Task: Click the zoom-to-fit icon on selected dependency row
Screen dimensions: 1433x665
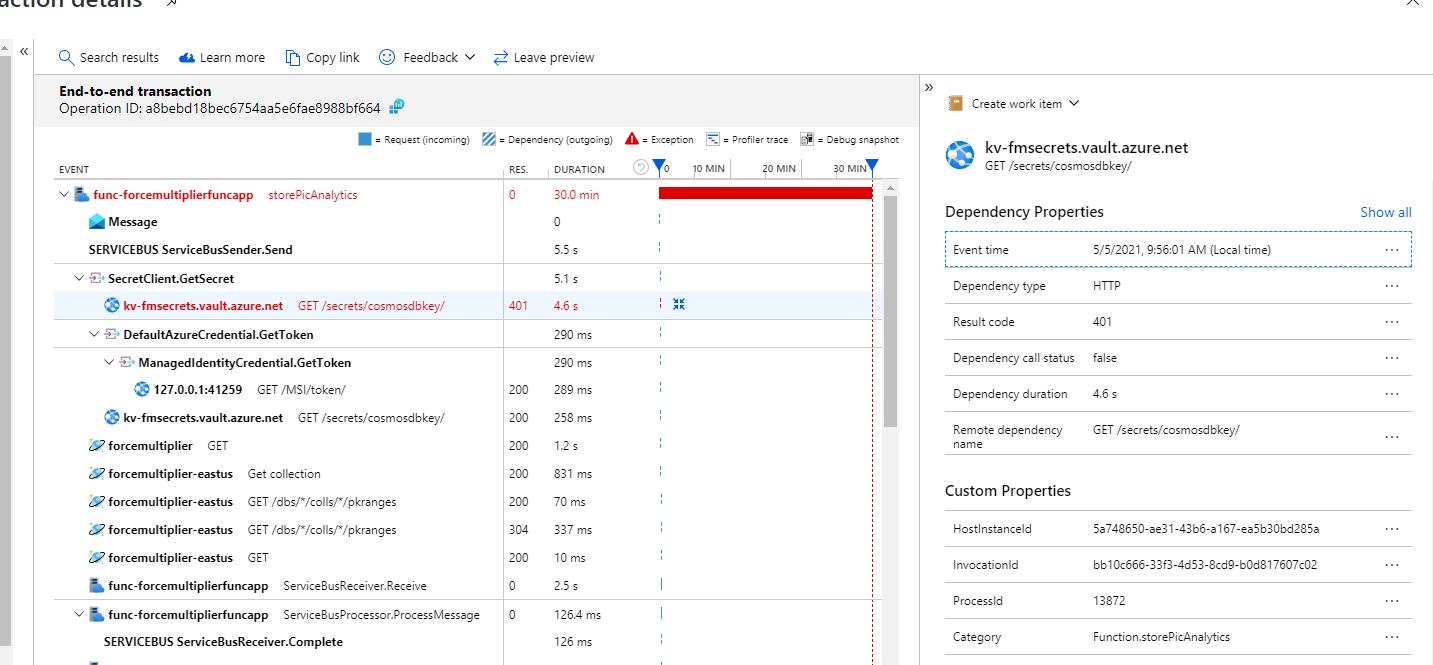Action: pyautogui.click(x=679, y=303)
